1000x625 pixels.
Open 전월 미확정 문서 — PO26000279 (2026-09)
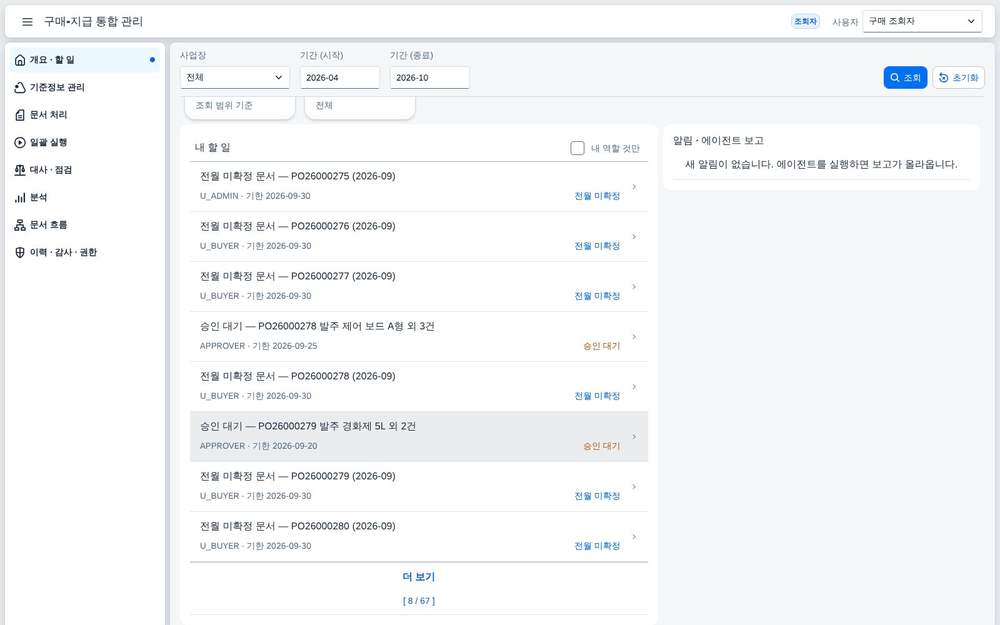click(x=418, y=487)
